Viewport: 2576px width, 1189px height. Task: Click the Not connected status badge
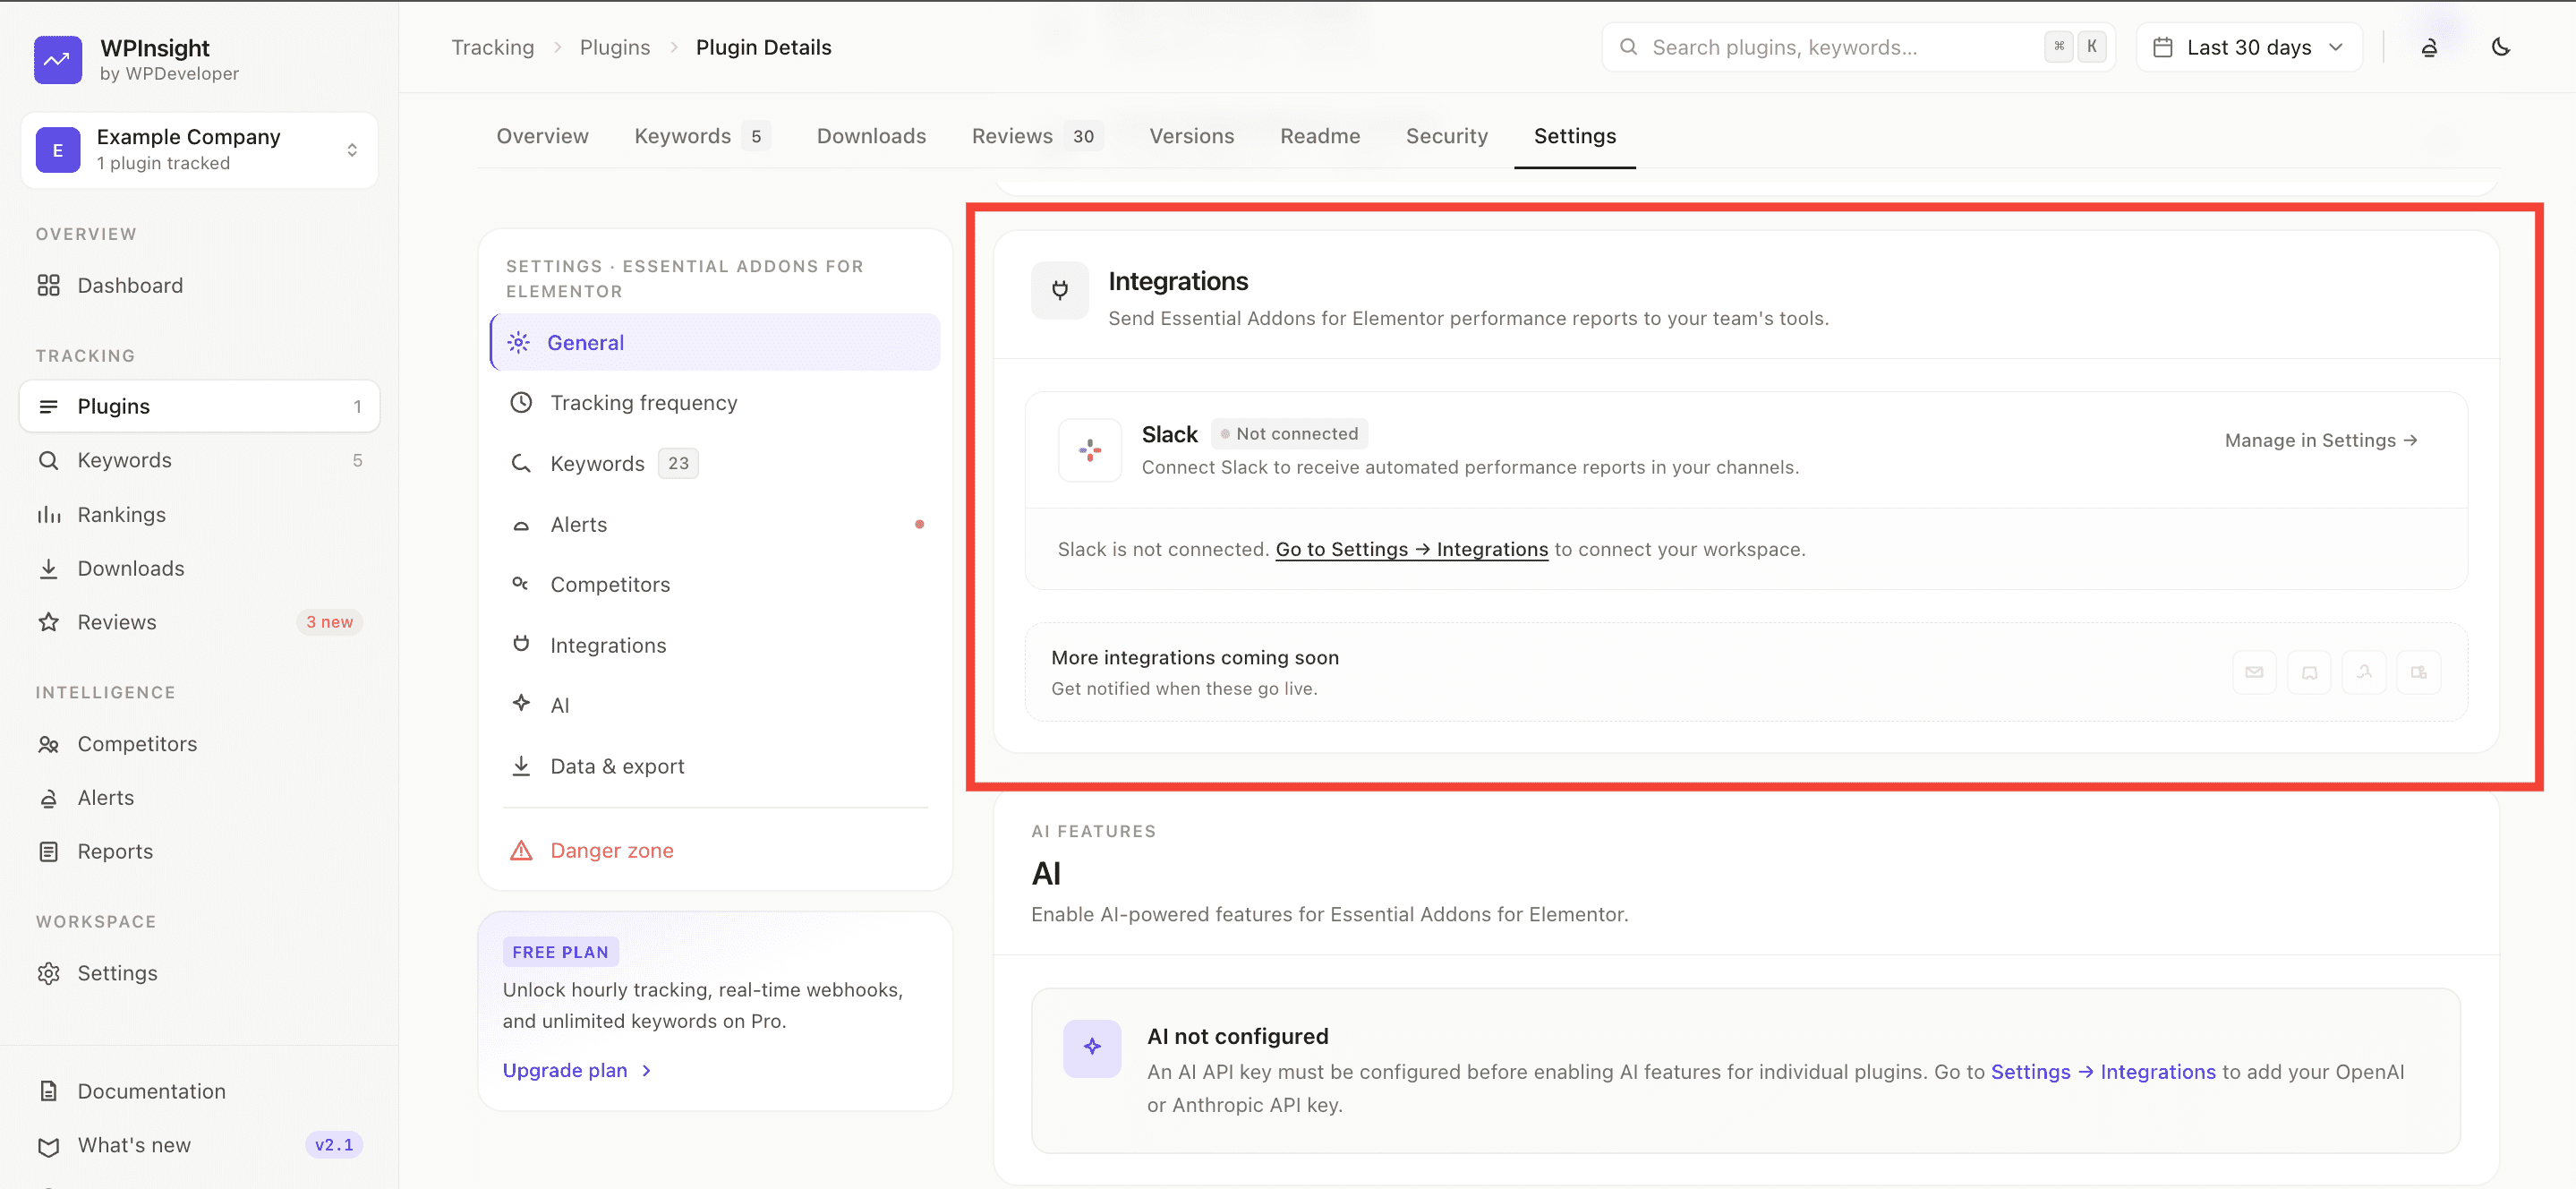click(1289, 433)
